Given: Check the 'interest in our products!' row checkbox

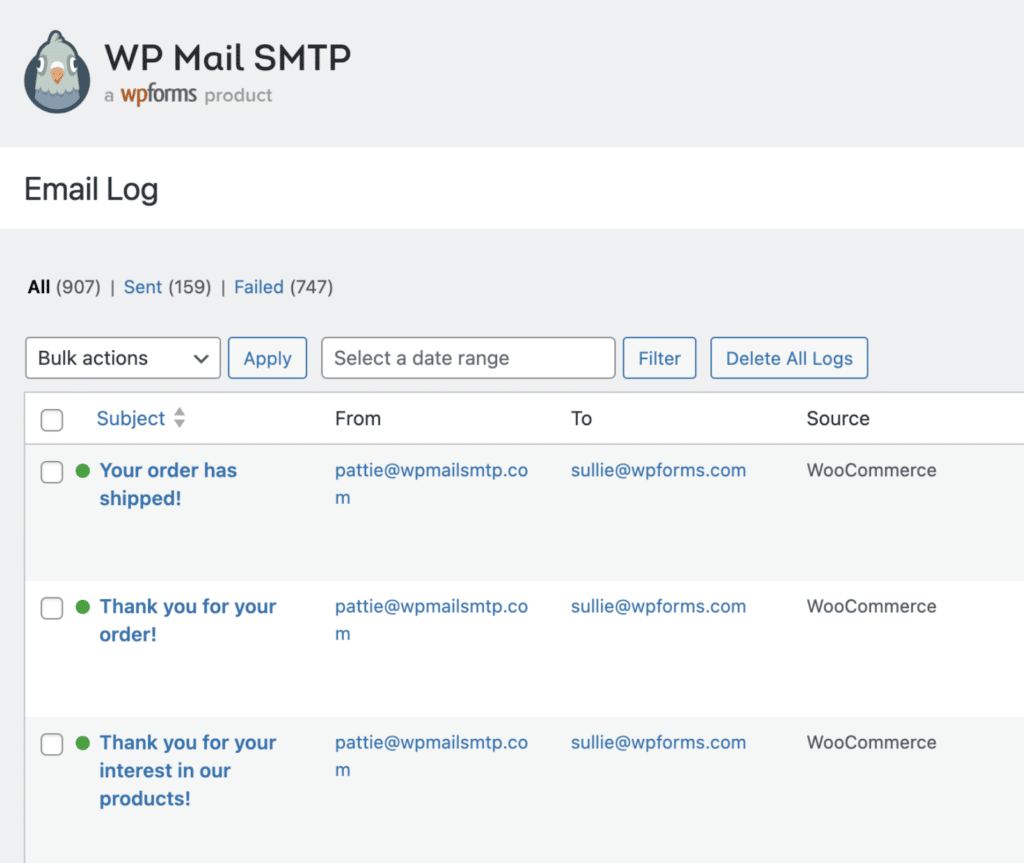Looking at the screenshot, I should pos(52,744).
